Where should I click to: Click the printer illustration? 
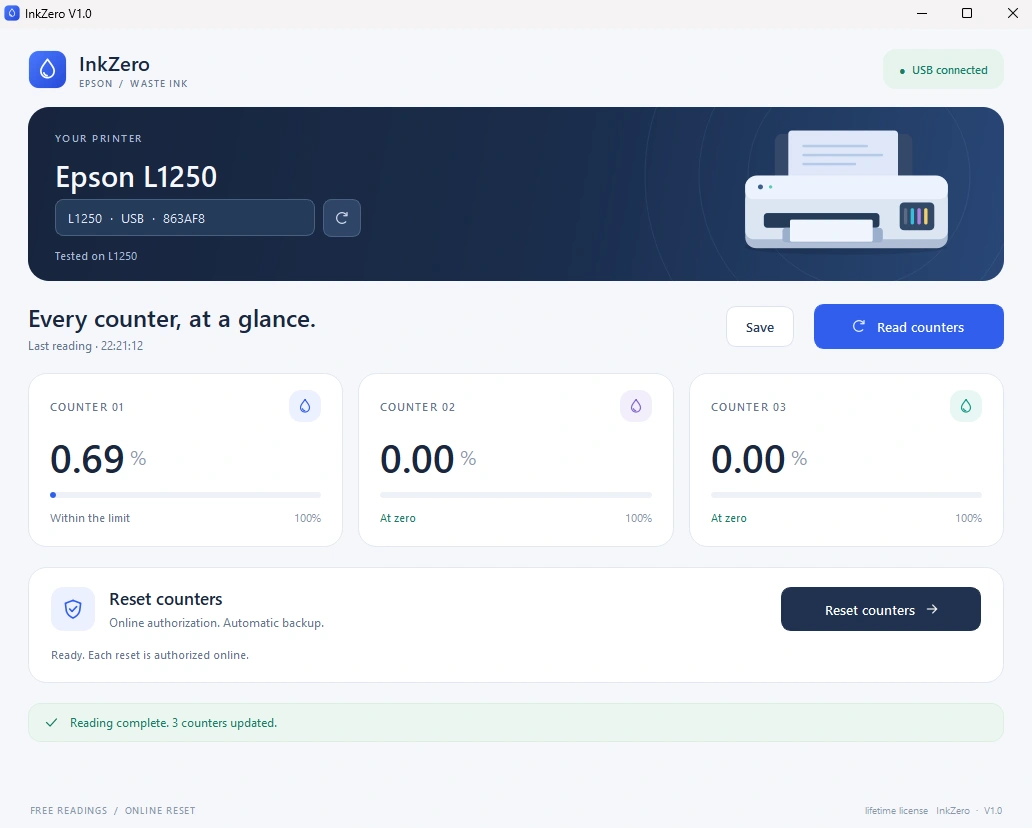click(x=846, y=190)
